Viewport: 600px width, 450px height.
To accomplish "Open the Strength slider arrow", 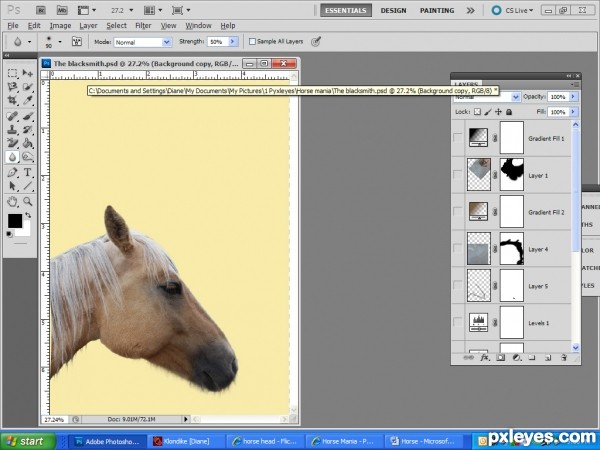I will [x=233, y=42].
